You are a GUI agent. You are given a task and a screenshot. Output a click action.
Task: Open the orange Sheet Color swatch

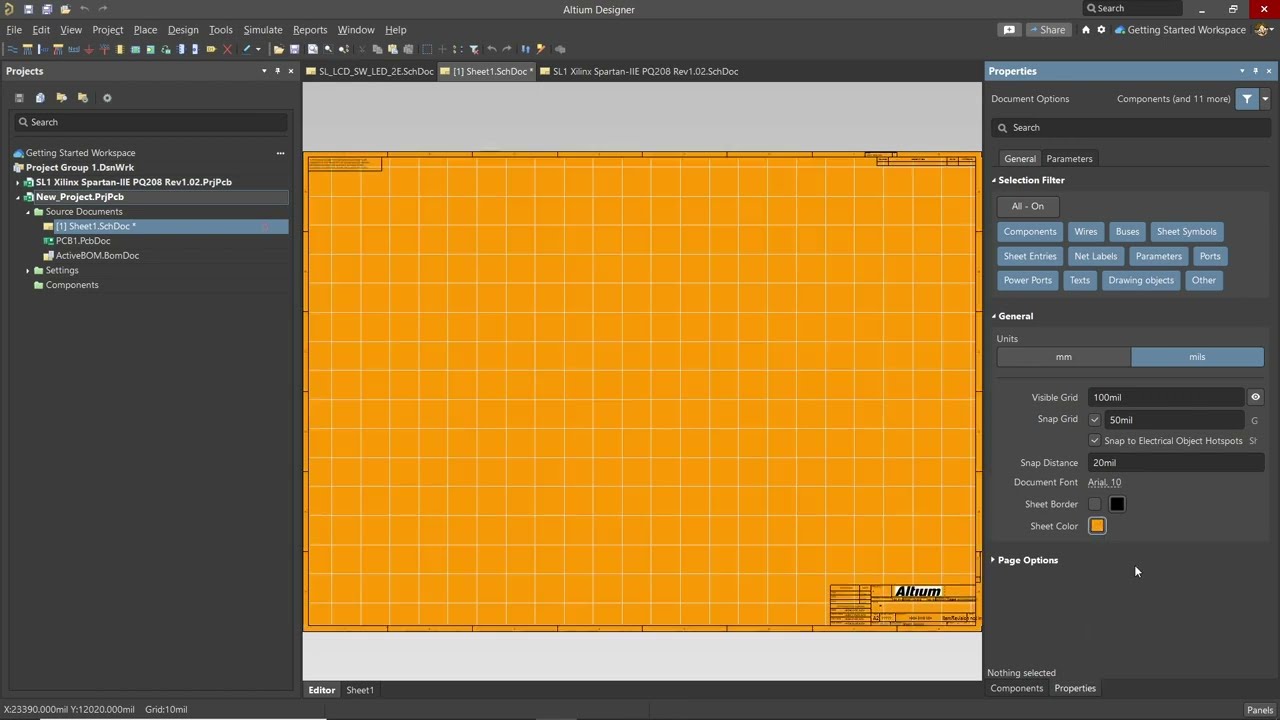[x=1097, y=526]
